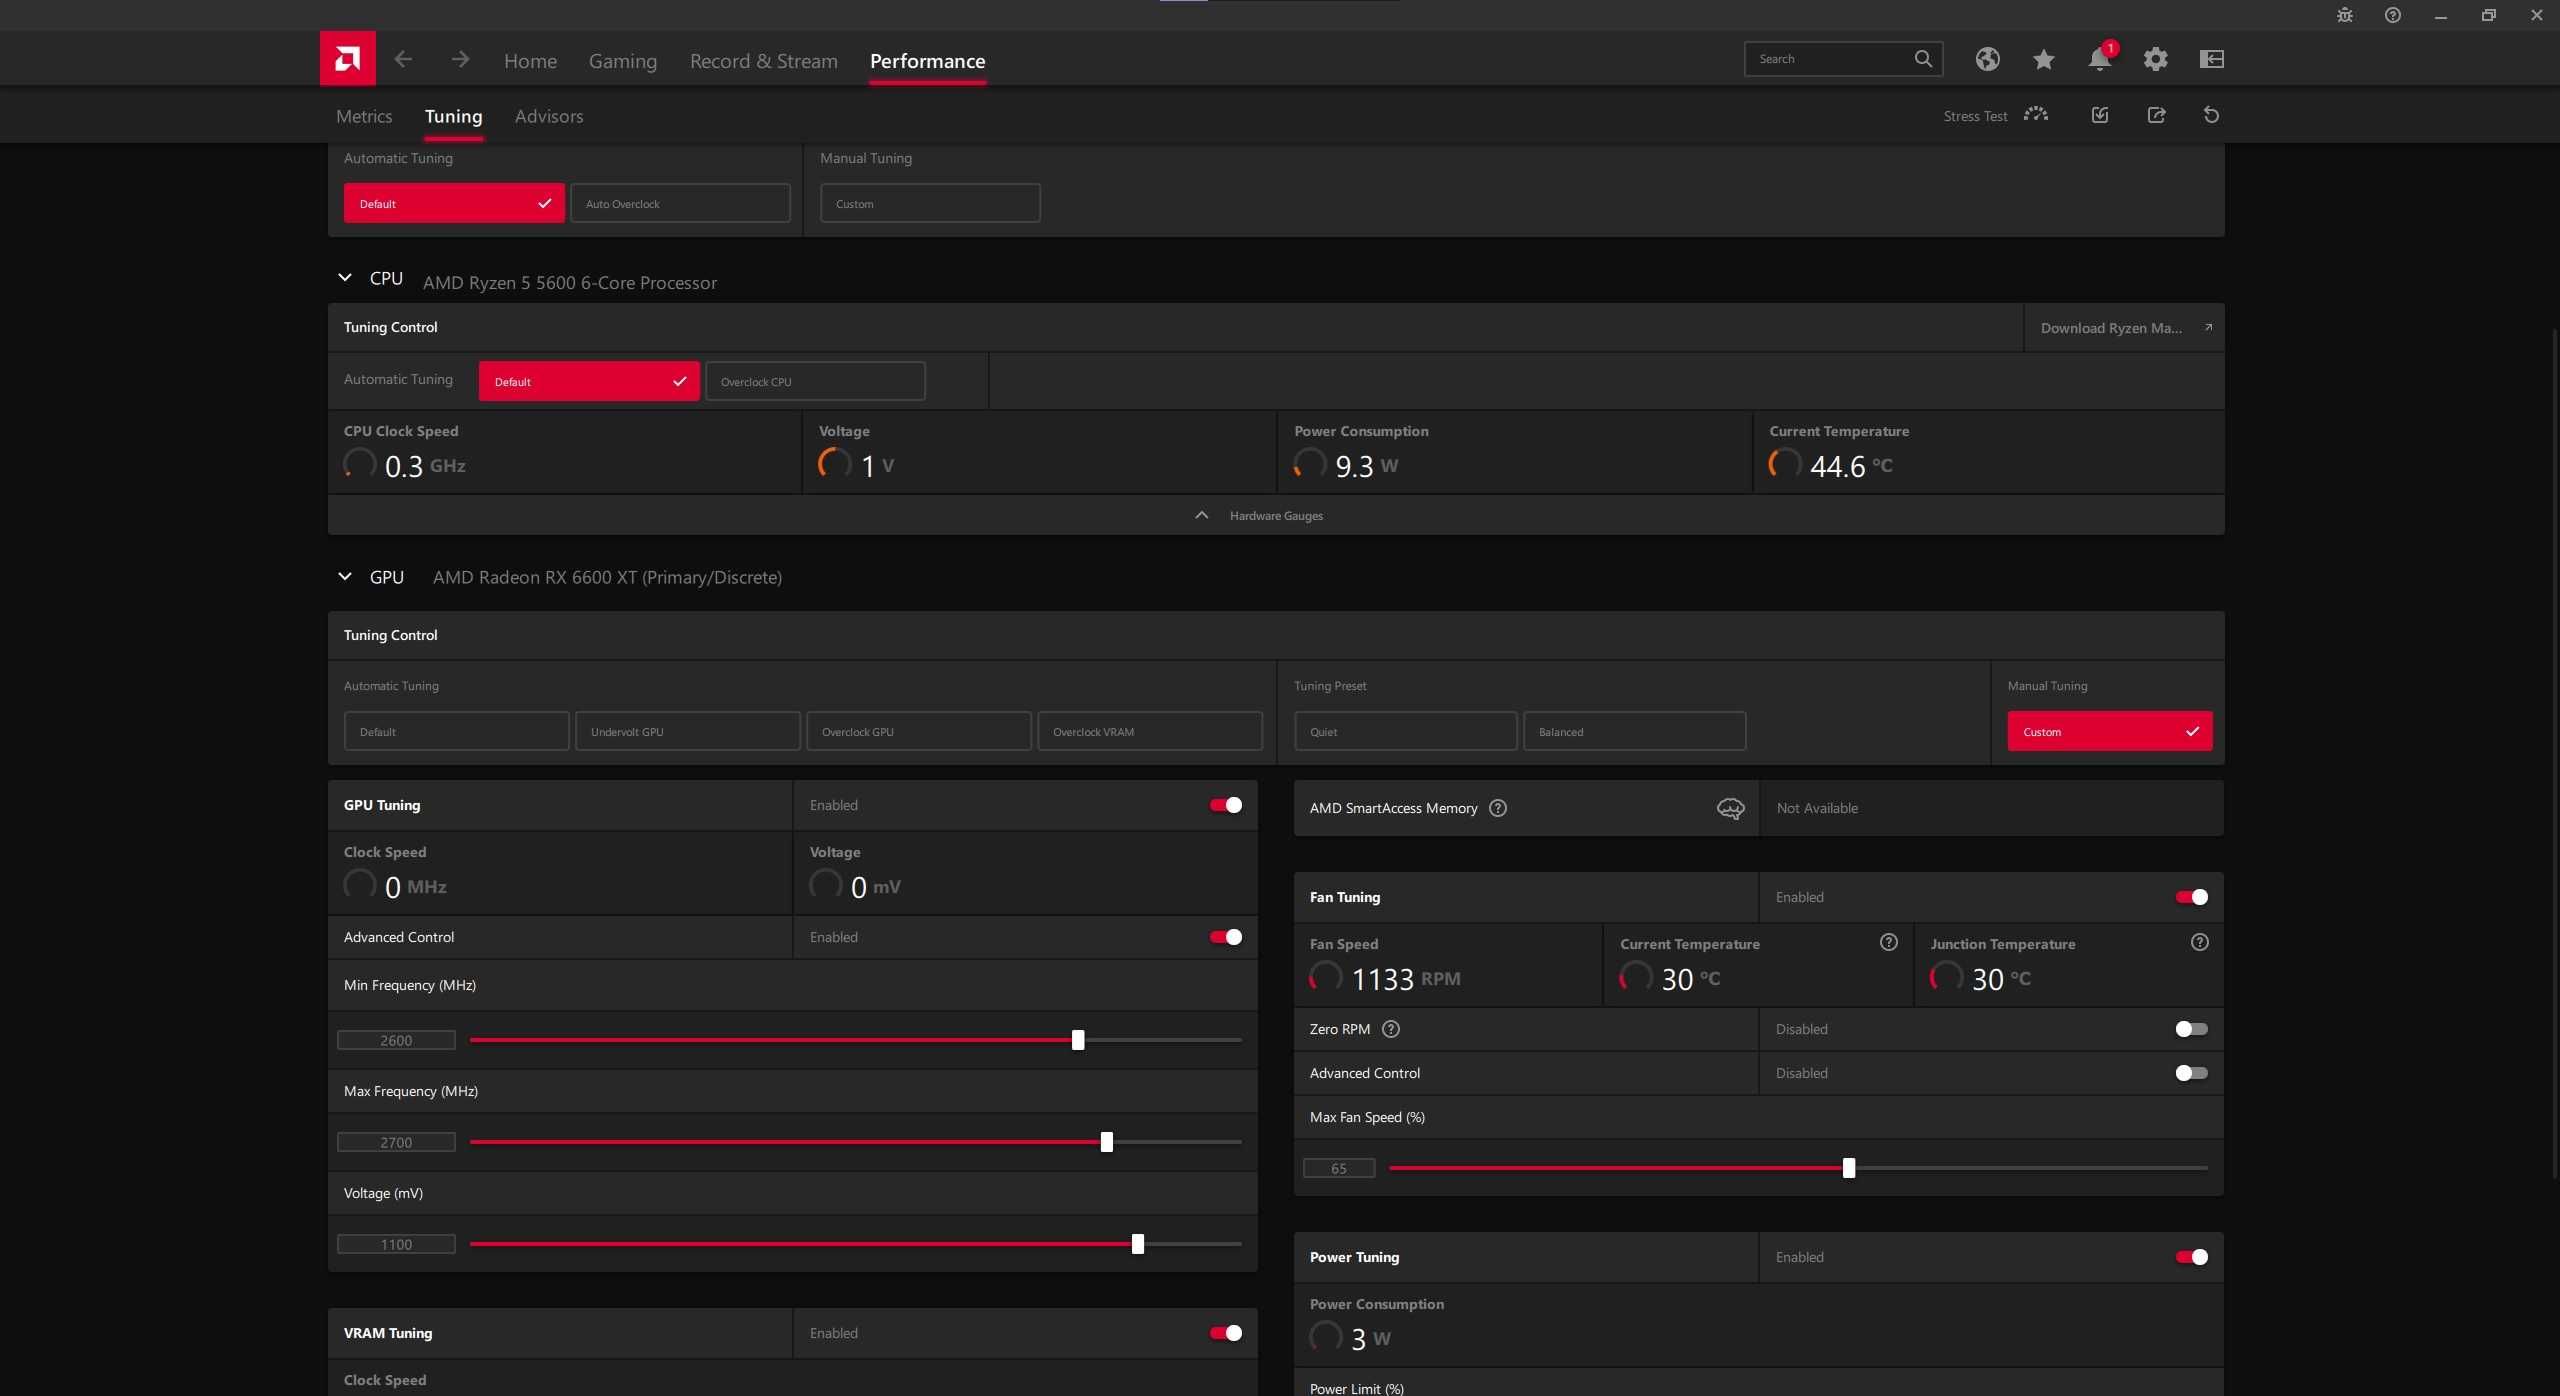
Task: Click the import settings icon
Action: click(2098, 115)
